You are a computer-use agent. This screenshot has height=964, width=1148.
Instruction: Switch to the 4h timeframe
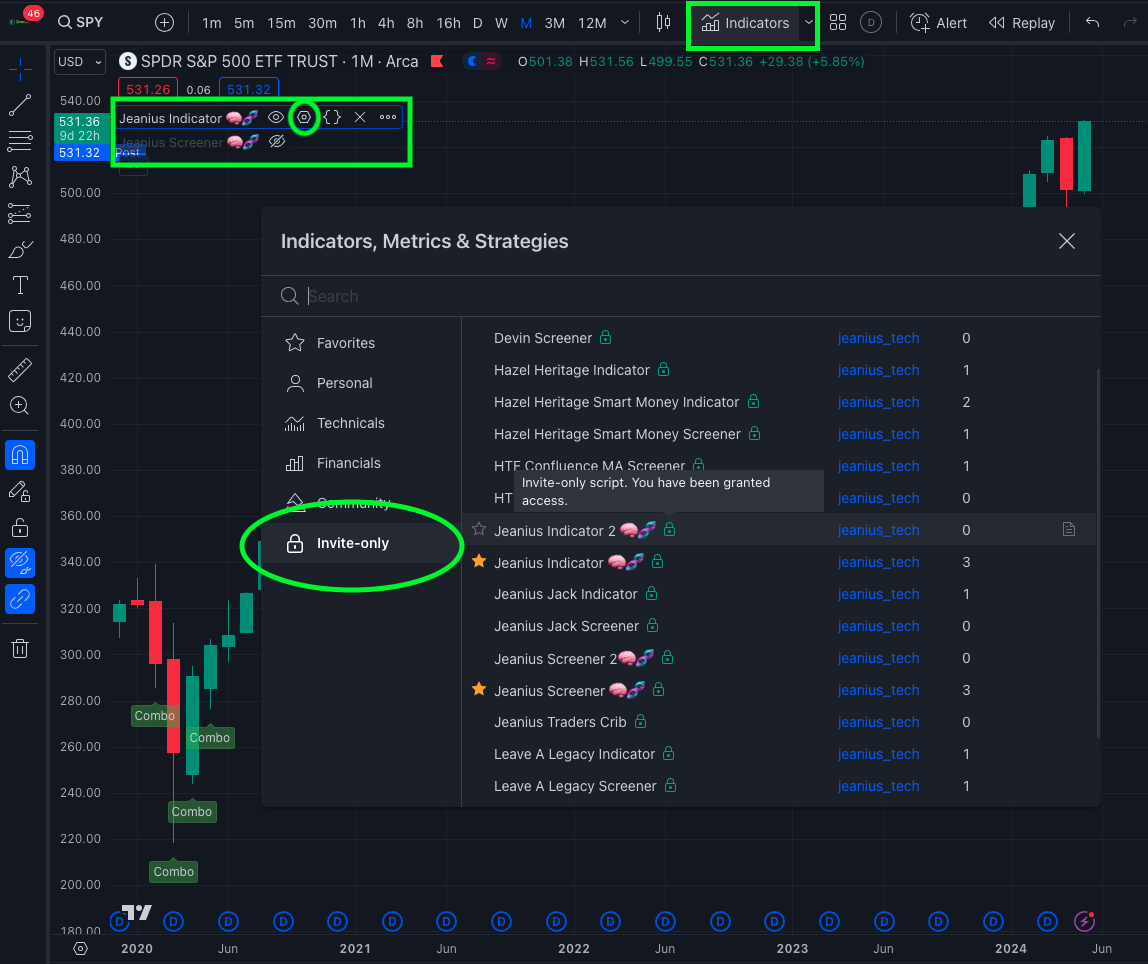pyautogui.click(x=386, y=23)
